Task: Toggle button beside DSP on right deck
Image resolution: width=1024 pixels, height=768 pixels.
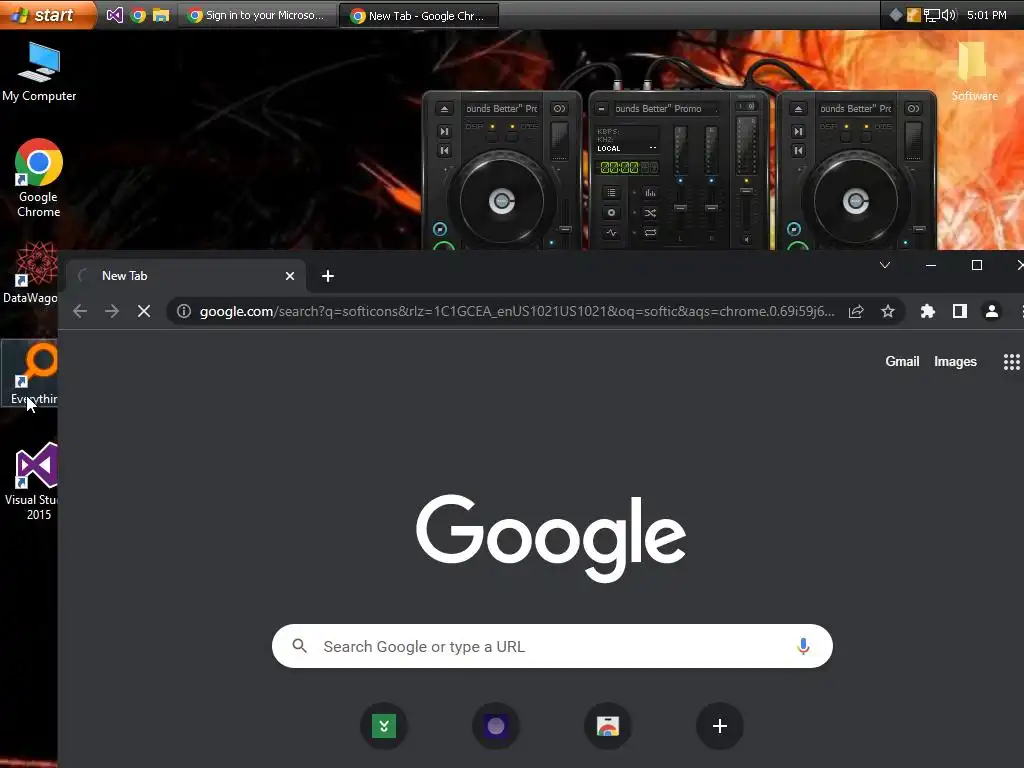Action: [x=866, y=137]
